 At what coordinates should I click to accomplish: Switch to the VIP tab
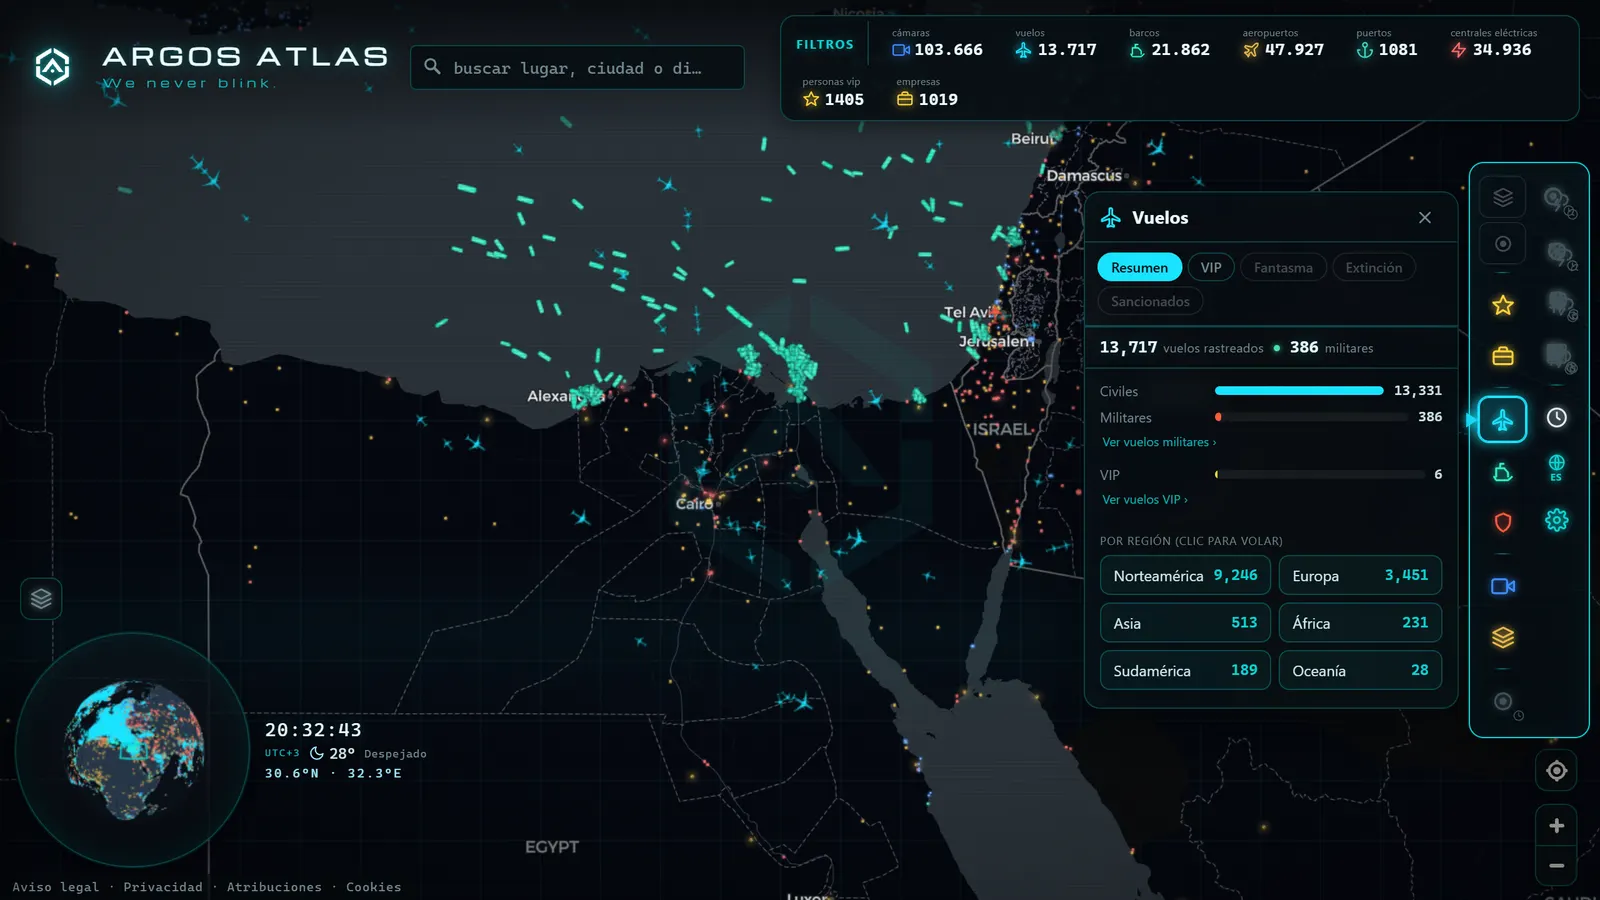pos(1211,267)
